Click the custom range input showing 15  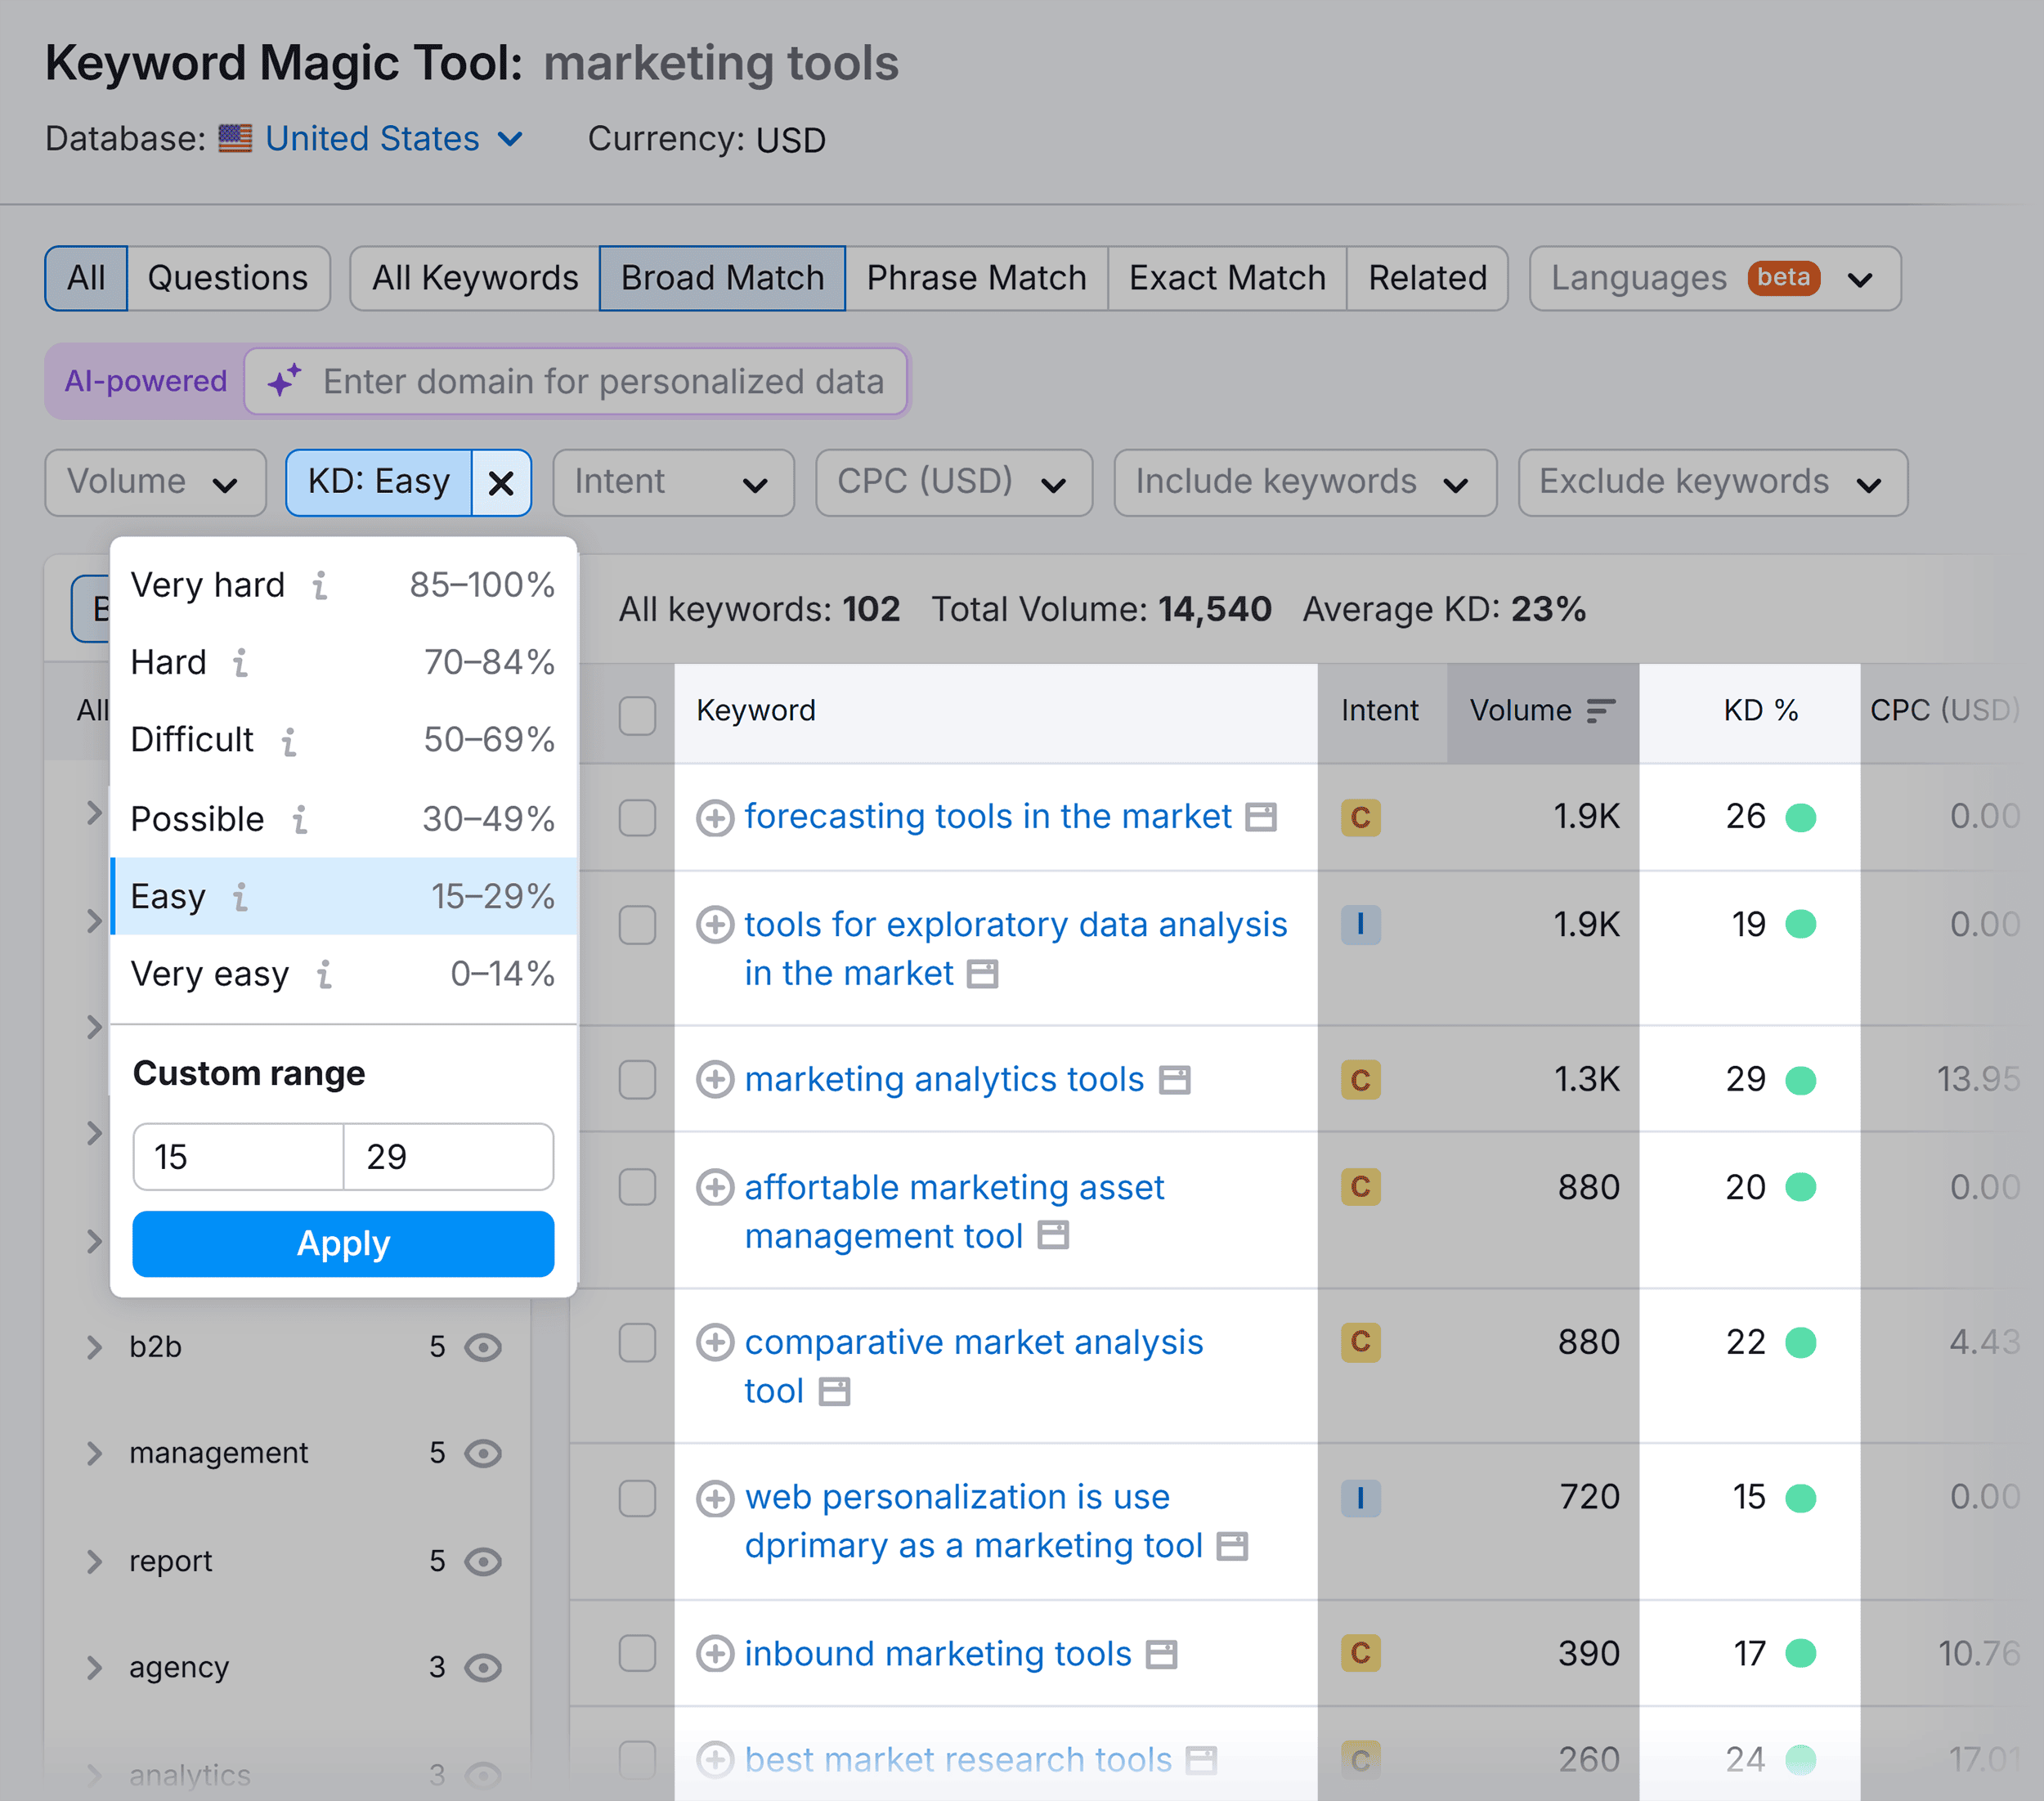coord(237,1156)
